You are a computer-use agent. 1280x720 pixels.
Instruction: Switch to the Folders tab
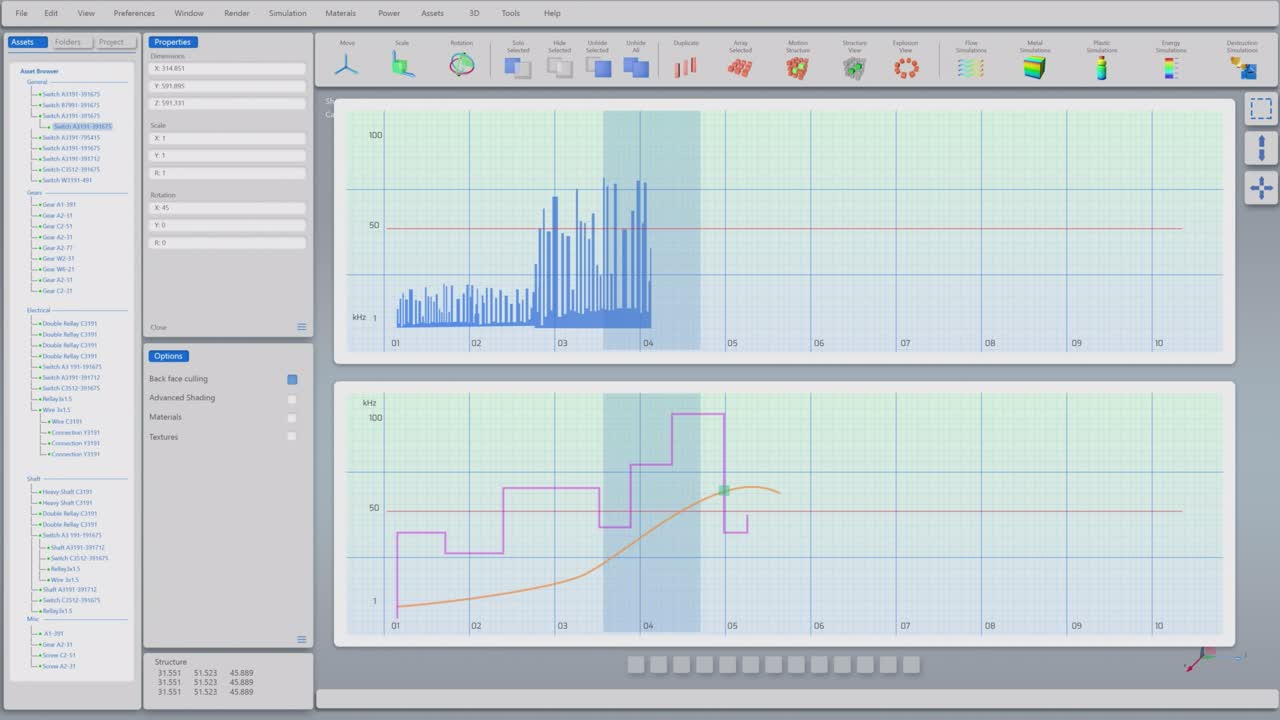pos(68,42)
